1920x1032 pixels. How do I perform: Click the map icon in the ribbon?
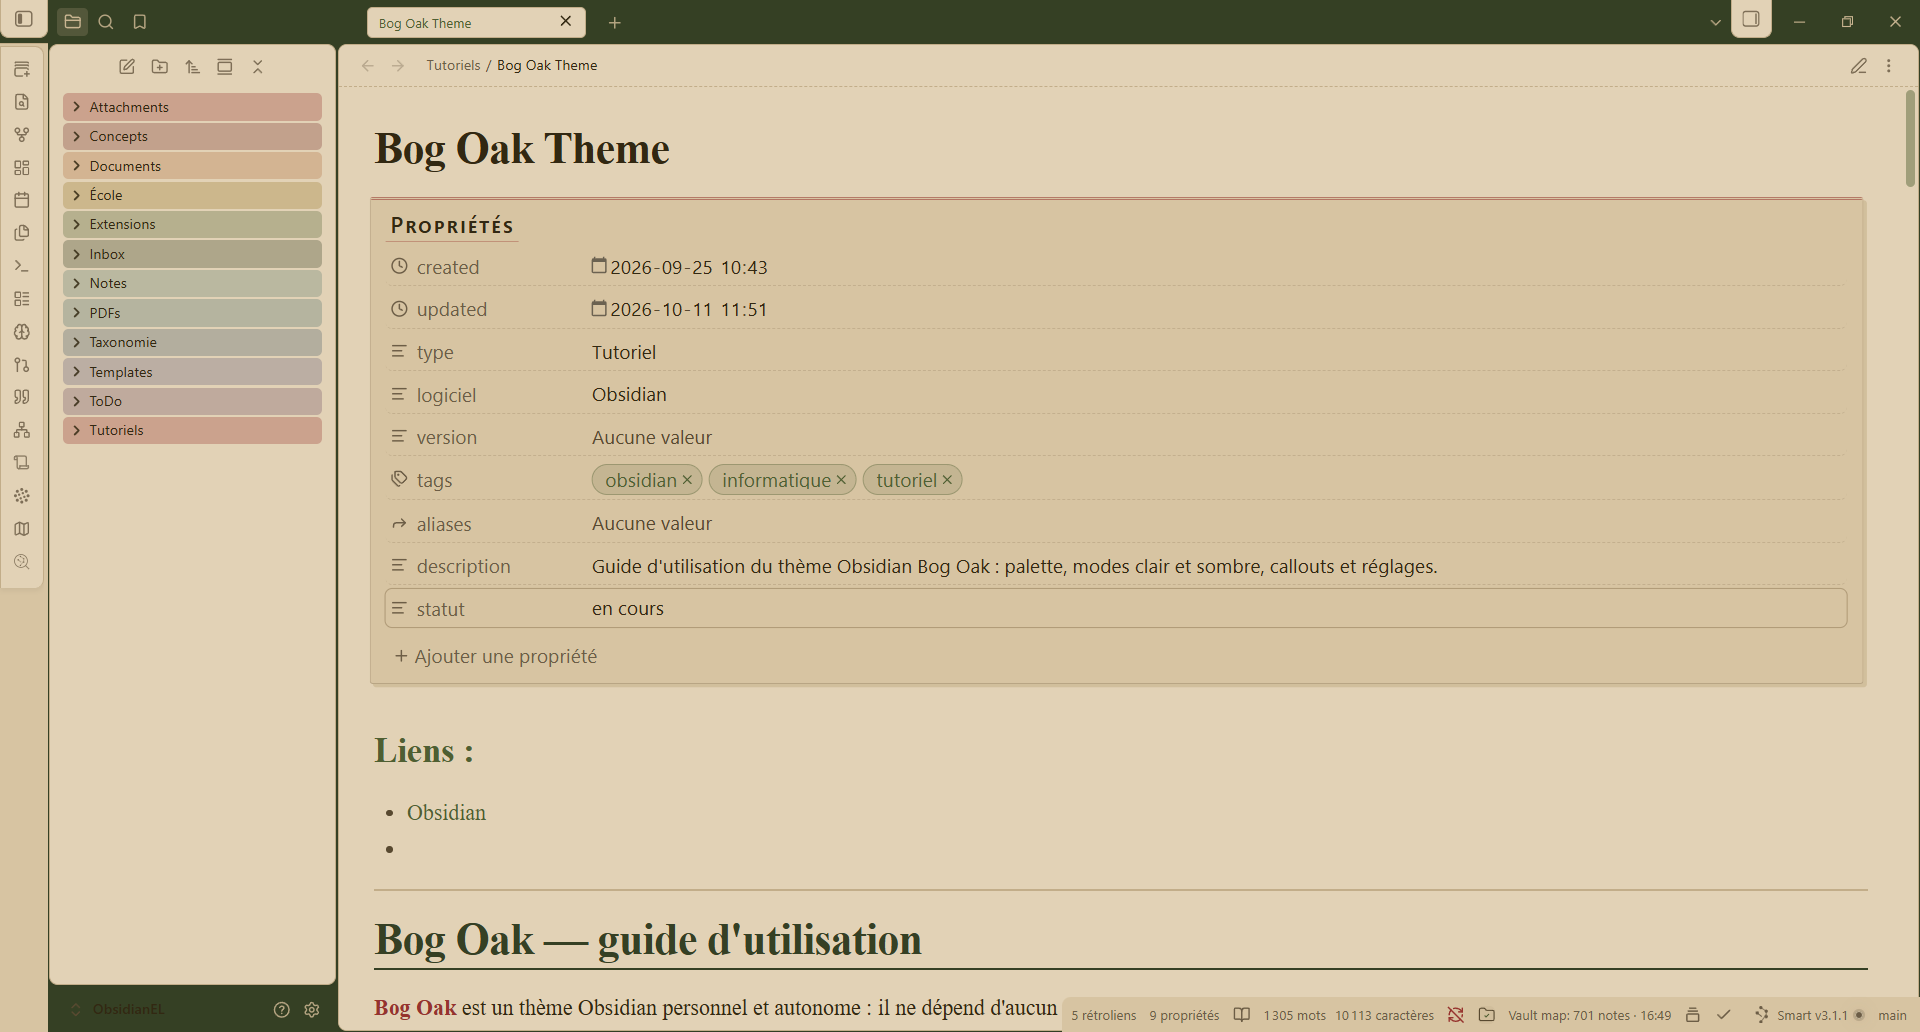[22, 529]
